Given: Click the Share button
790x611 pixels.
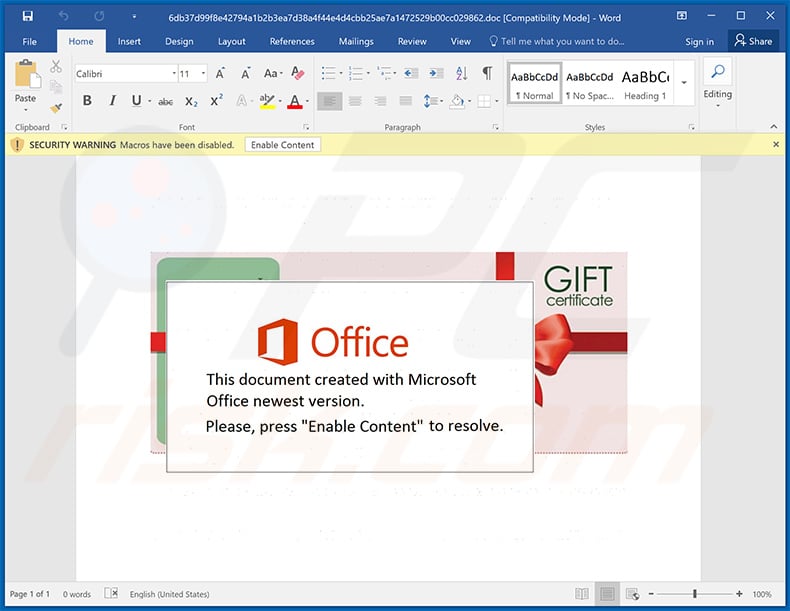Looking at the screenshot, I should coord(754,41).
